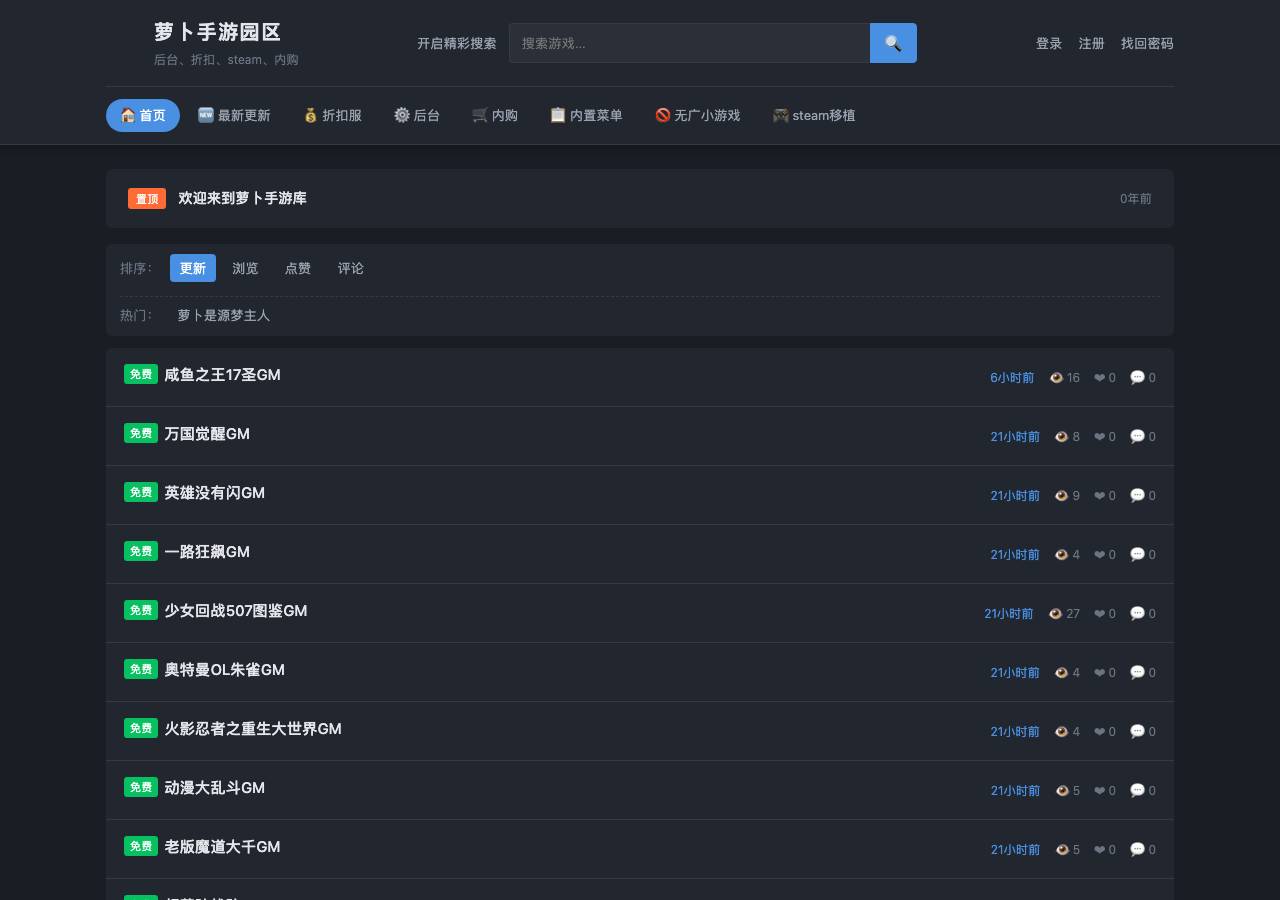Click the comment bubble on 老版魔道大千GM row
The width and height of the screenshot is (1280, 900).
[1137, 850]
